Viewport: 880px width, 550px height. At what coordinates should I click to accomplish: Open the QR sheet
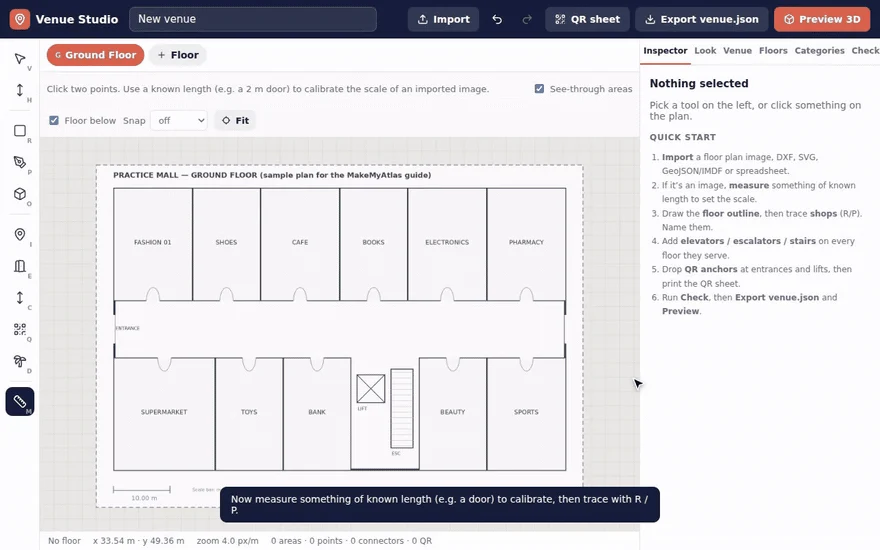tap(587, 19)
